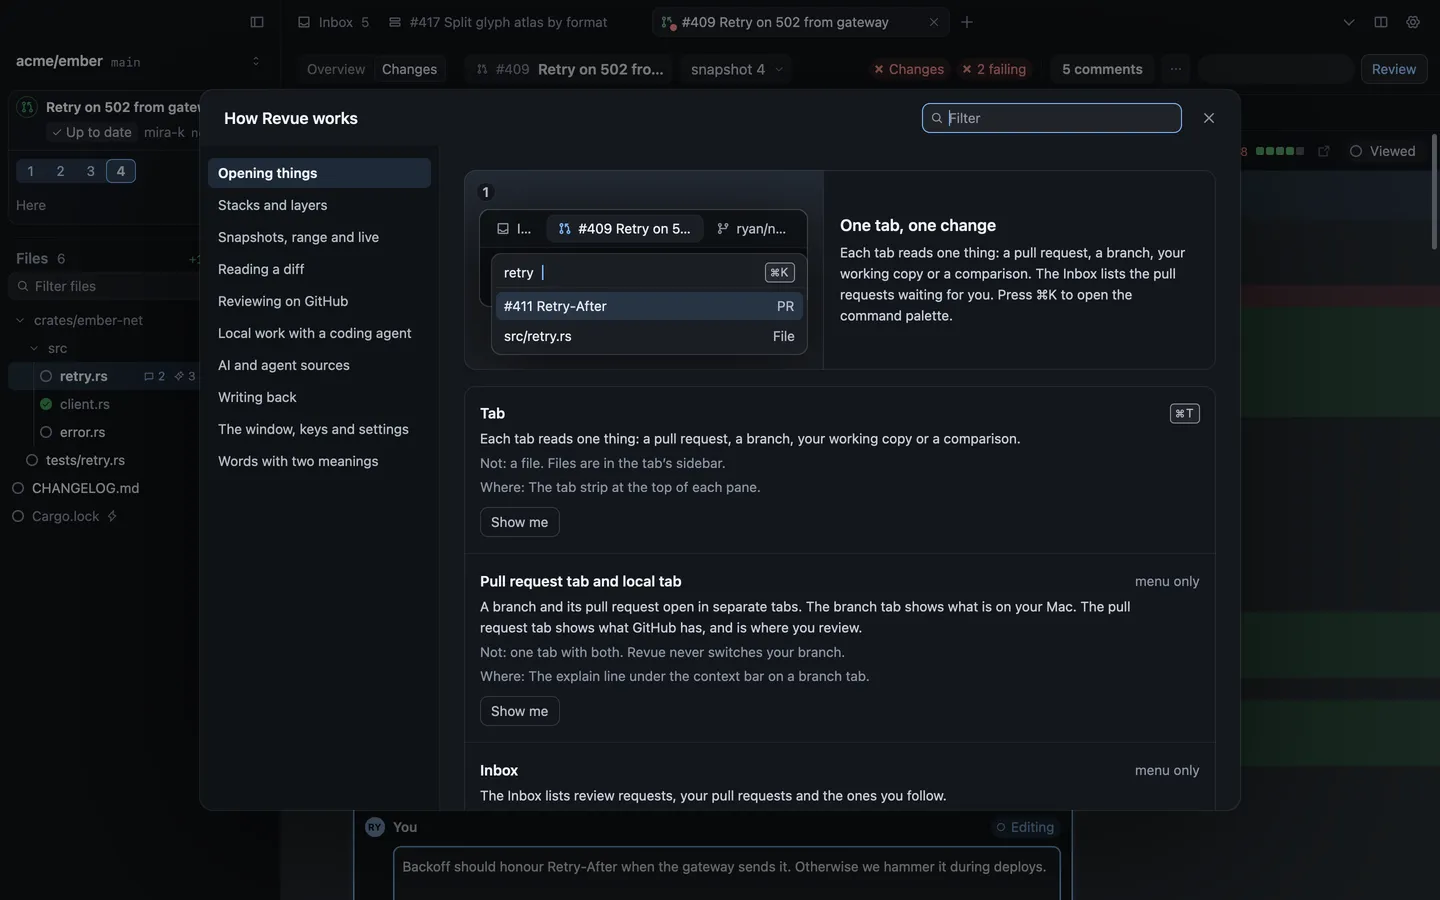This screenshot has width=1440, height=900.
Task: Click the ⌘T shortcut badge beside Tab
Action: pos(1185,413)
